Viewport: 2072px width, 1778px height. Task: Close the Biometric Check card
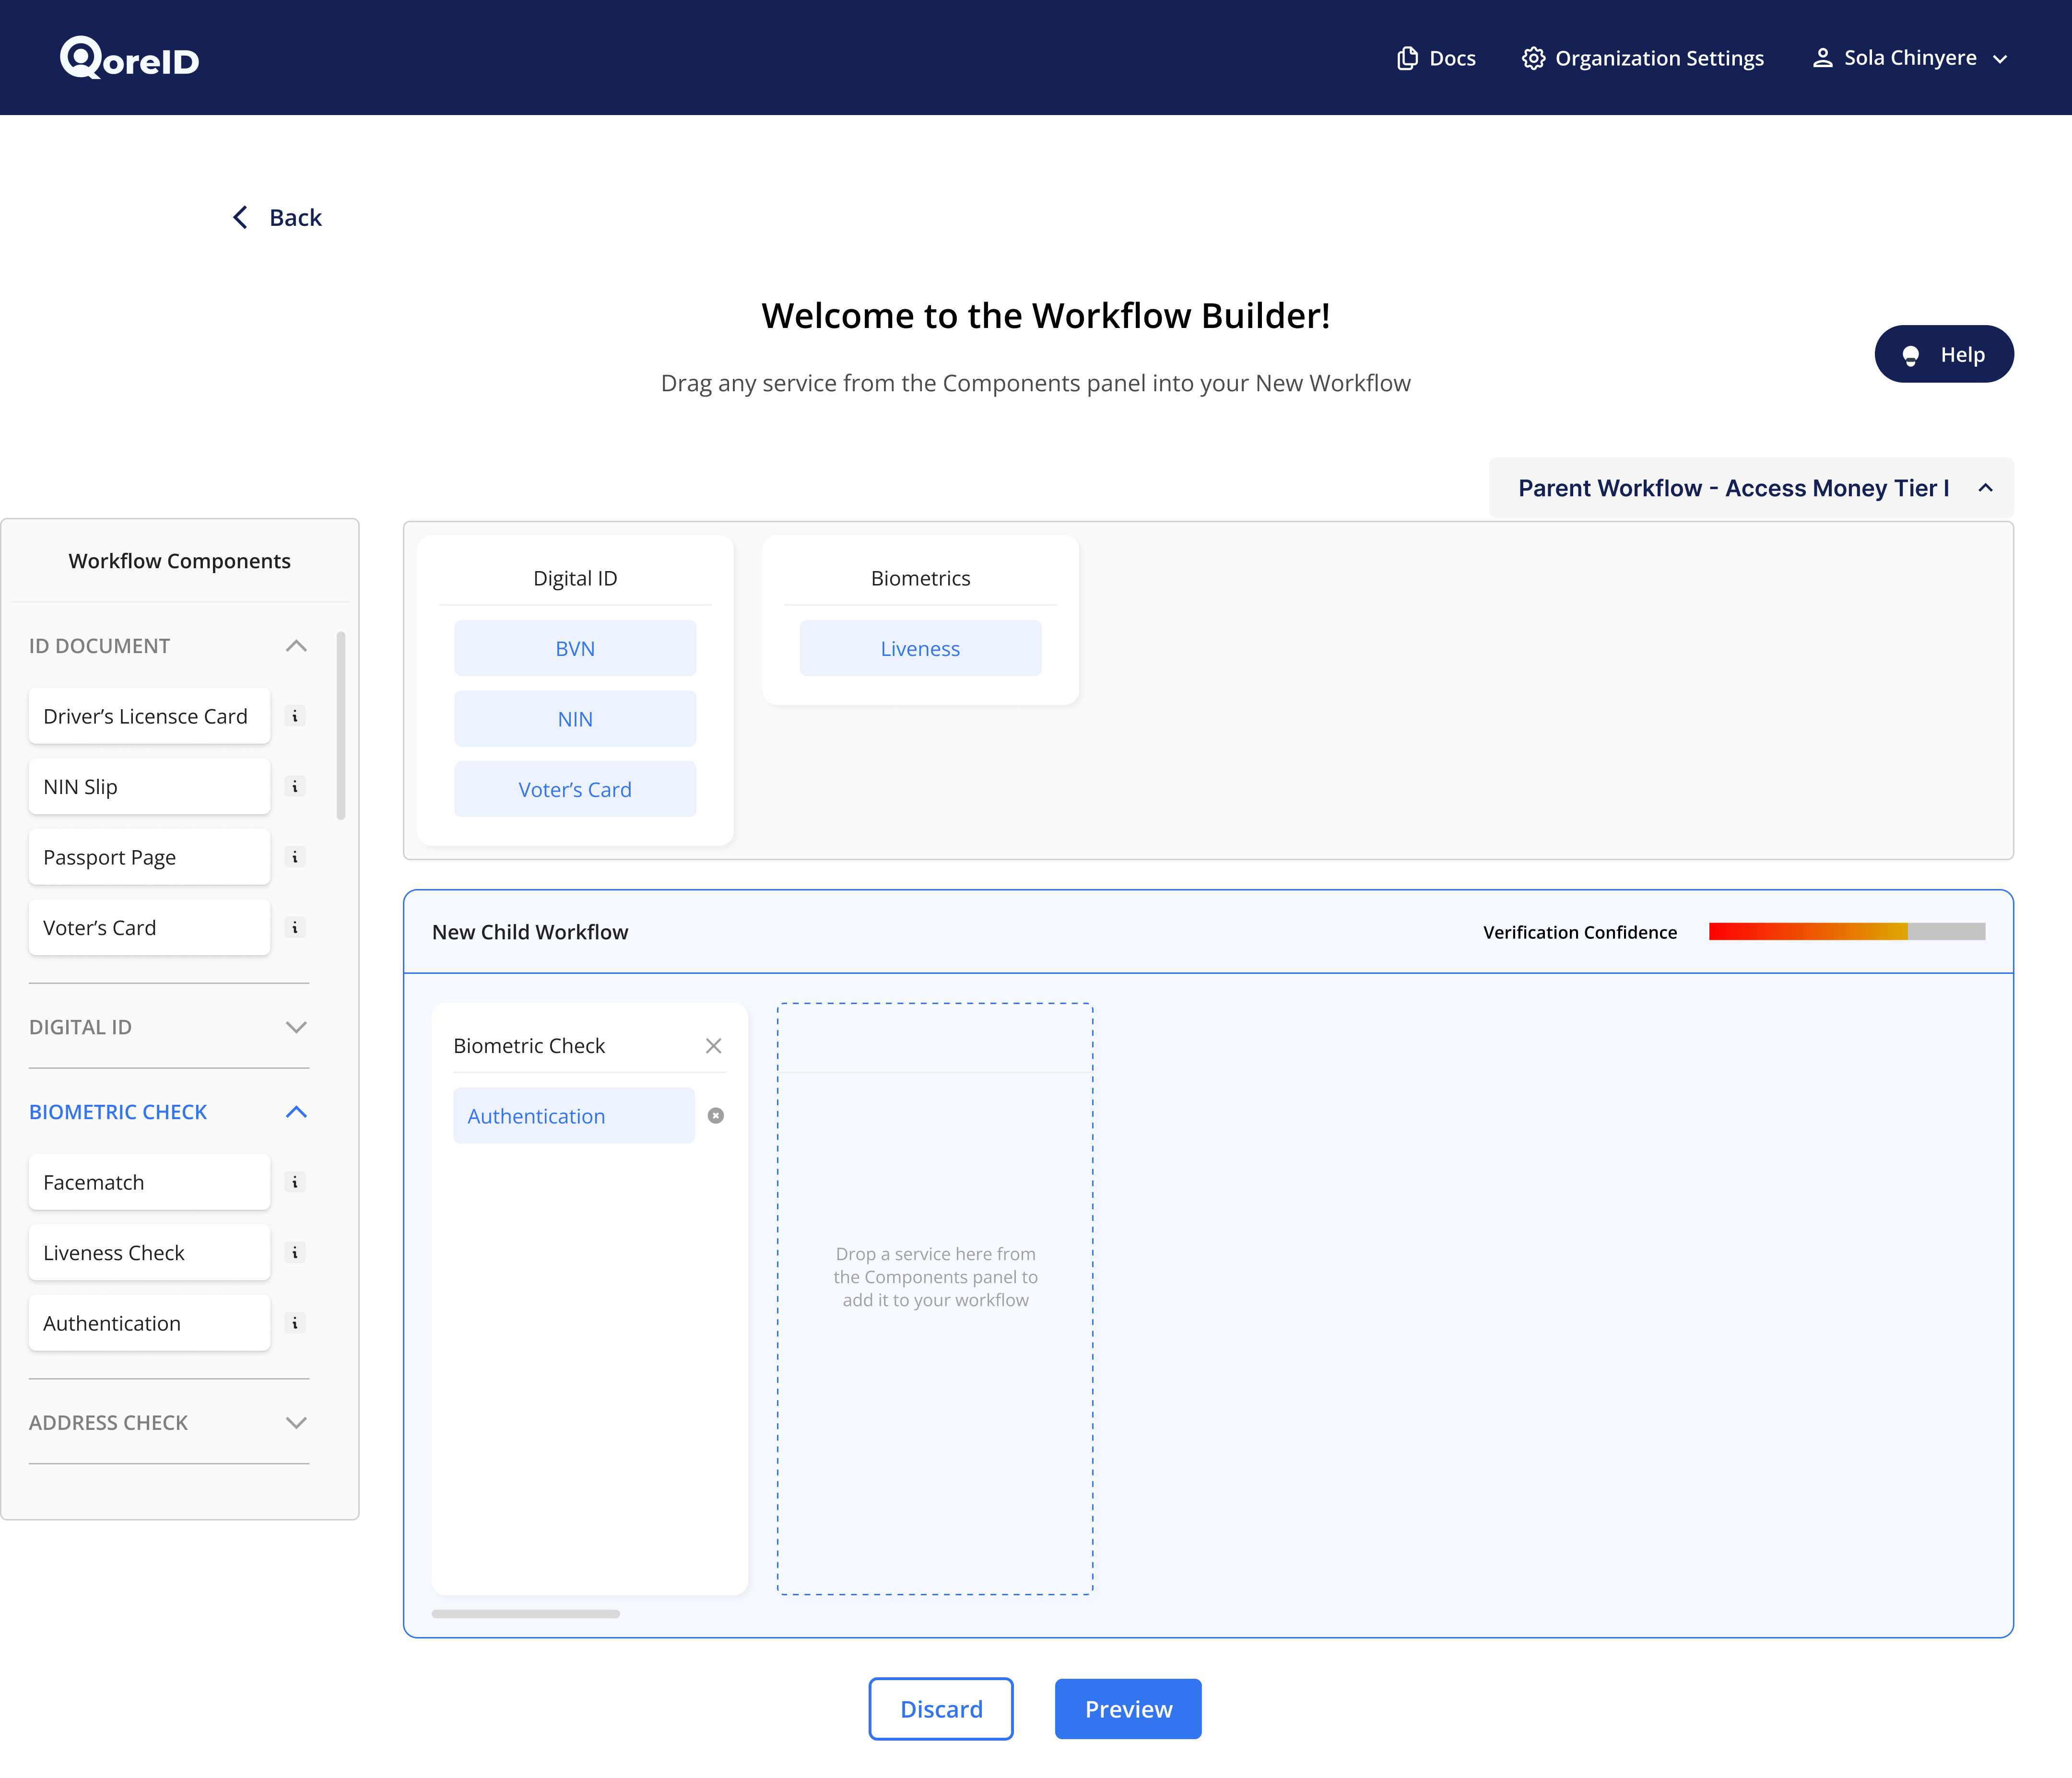point(713,1046)
